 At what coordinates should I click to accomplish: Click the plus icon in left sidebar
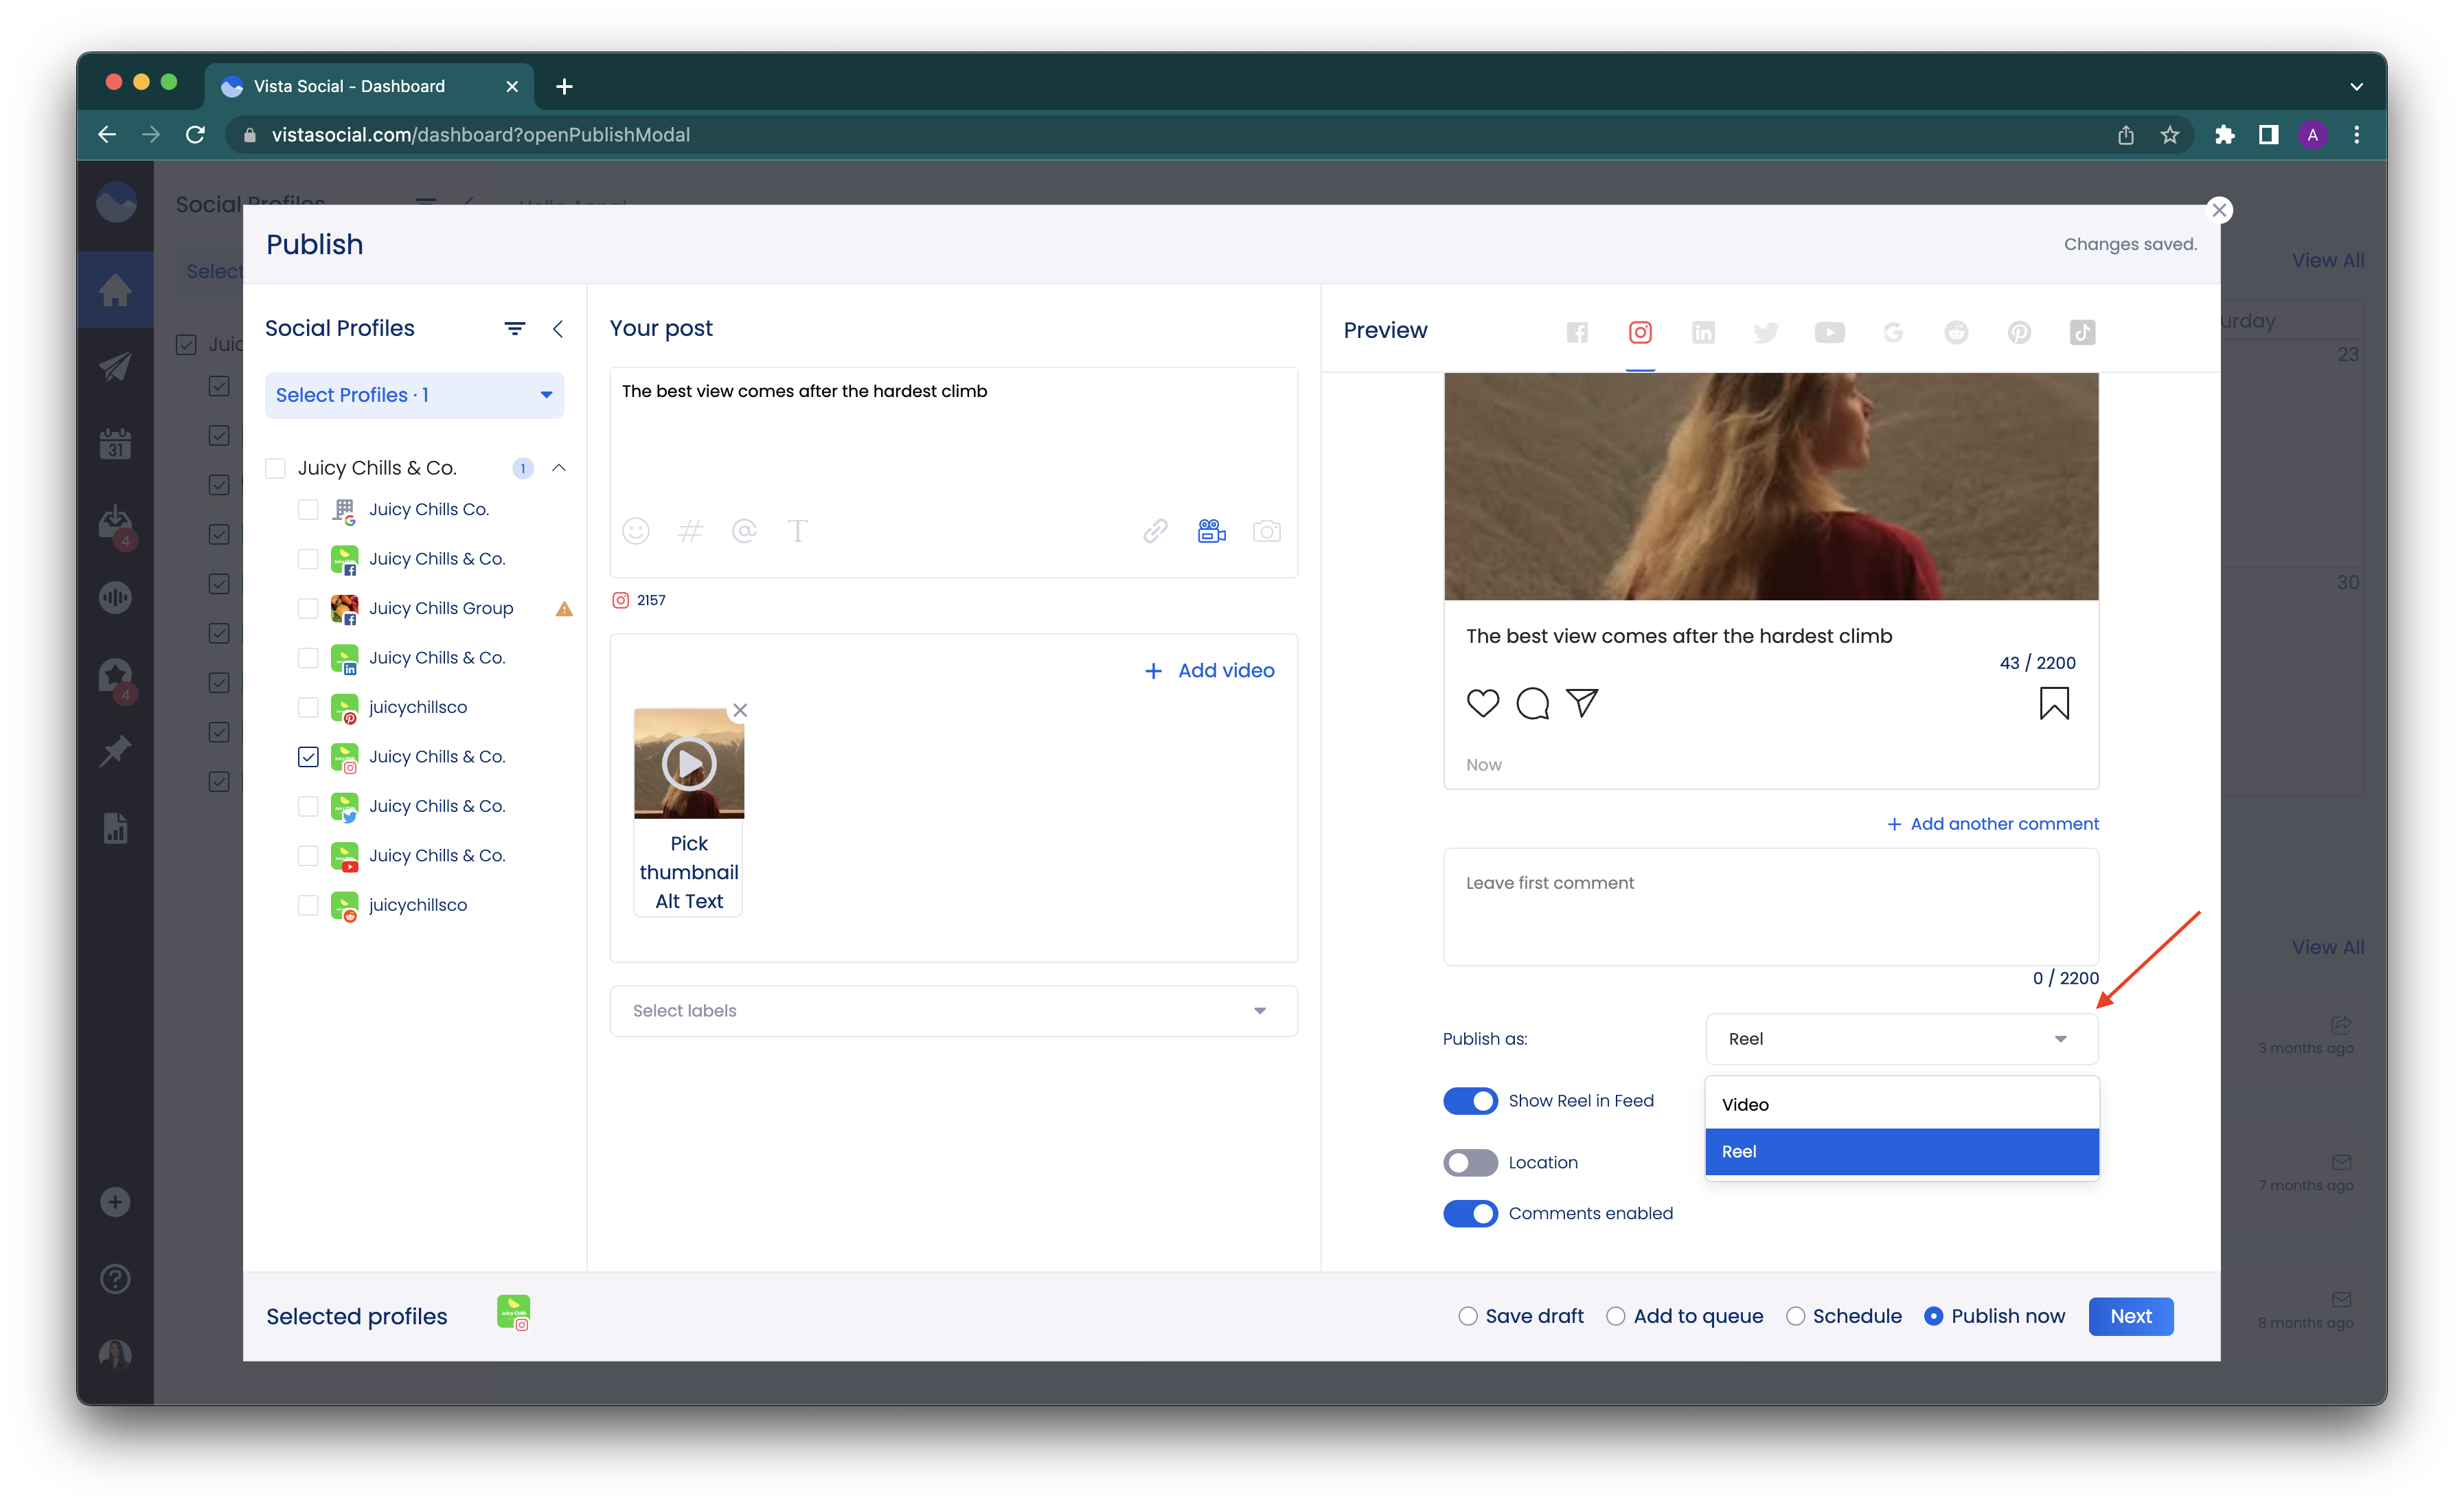click(x=115, y=1202)
